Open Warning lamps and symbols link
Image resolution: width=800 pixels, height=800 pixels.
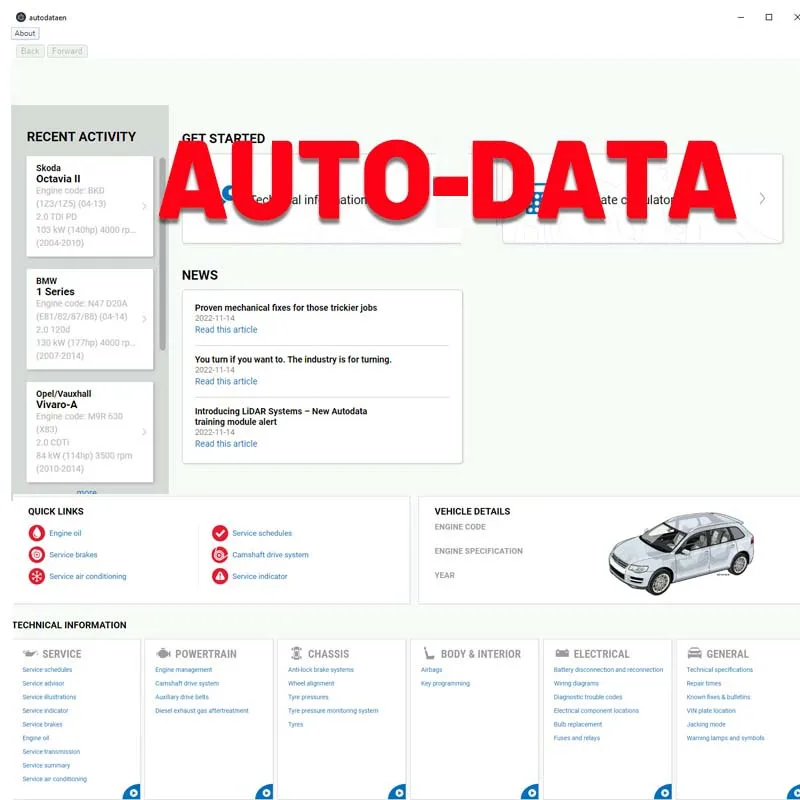(x=726, y=738)
